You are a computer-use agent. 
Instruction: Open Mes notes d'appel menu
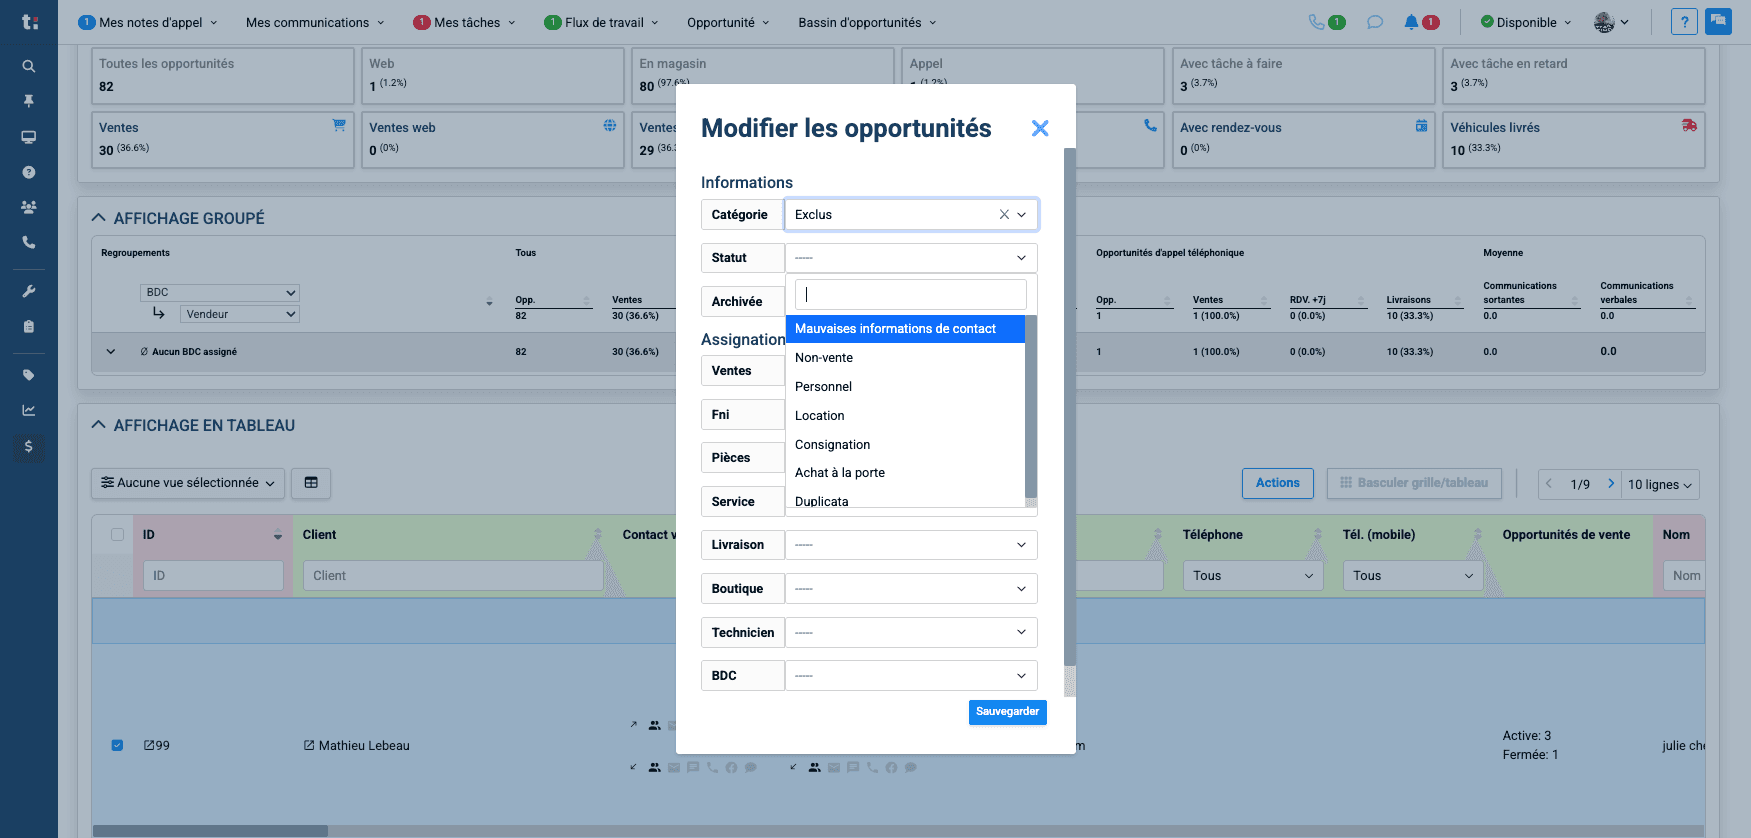147,22
